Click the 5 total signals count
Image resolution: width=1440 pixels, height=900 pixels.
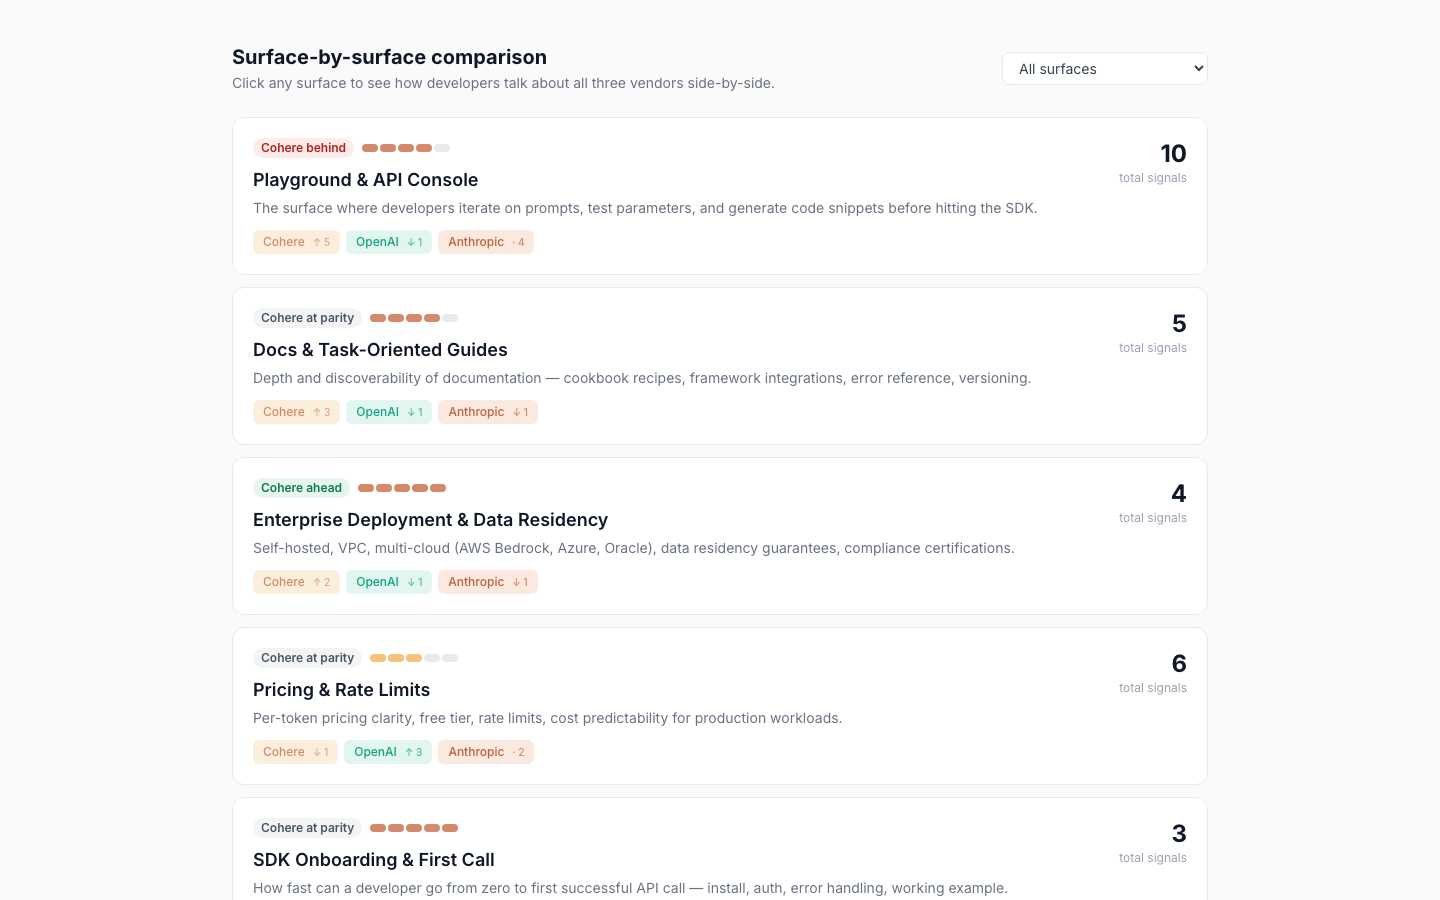point(1179,324)
